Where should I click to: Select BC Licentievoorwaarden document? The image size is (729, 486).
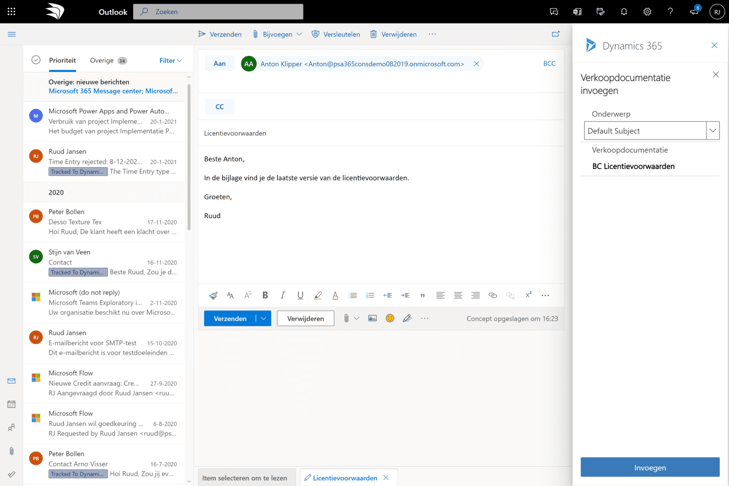(x=633, y=166)
